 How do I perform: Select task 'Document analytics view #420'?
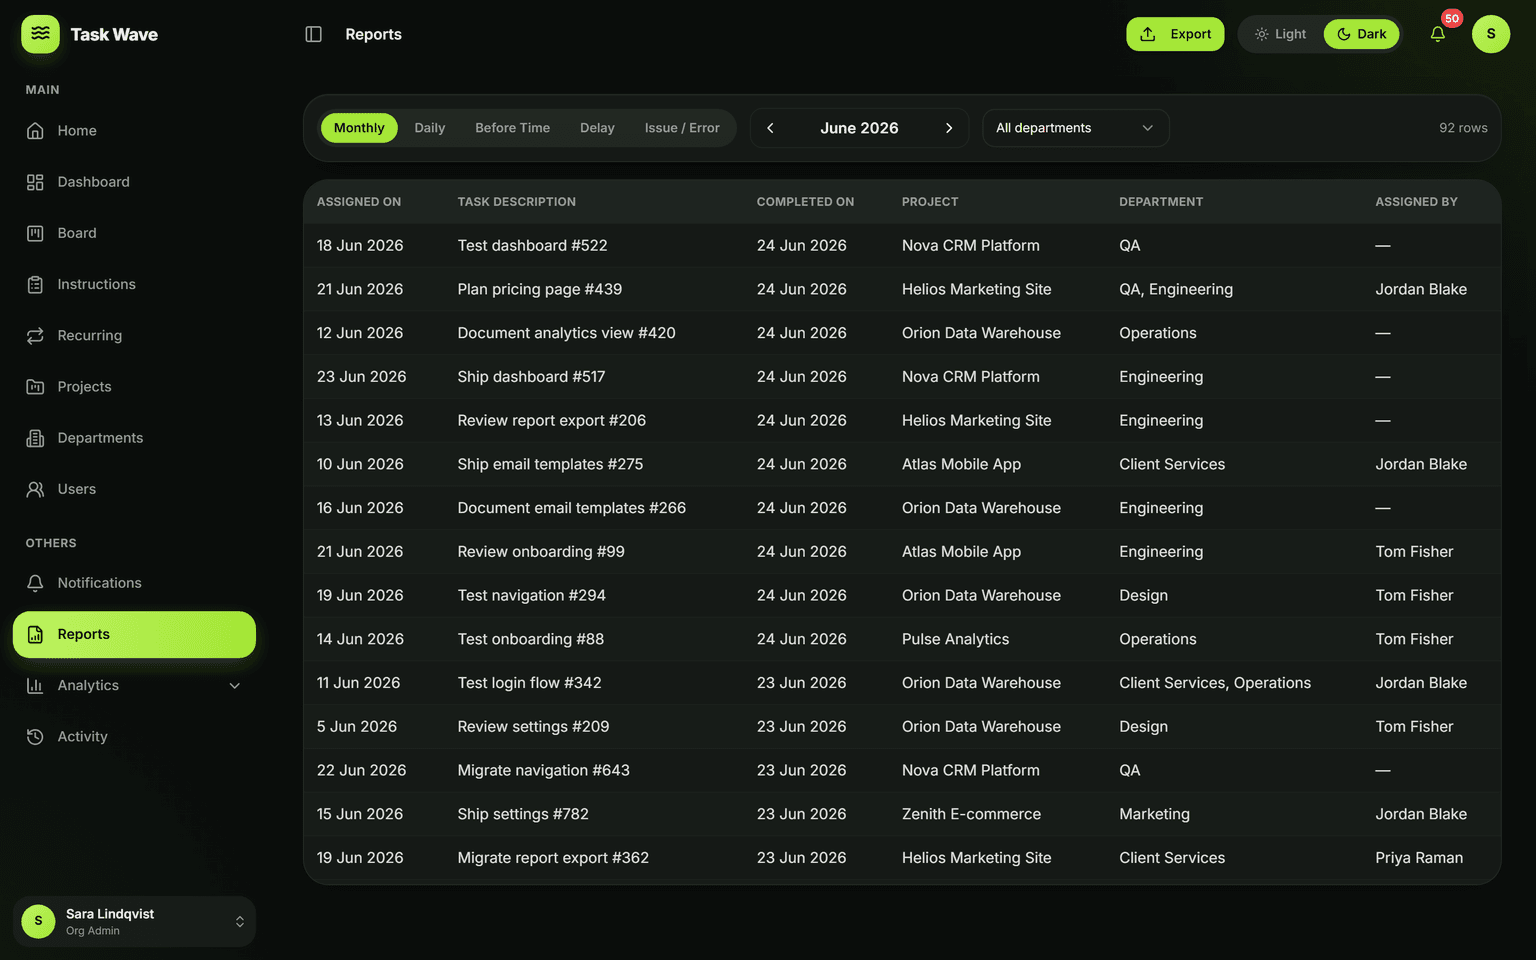(x=566, y=333)
